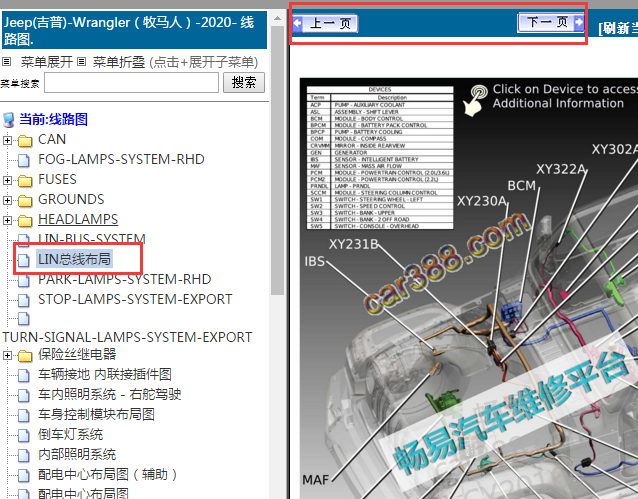Open 车身控制模块布局图 entry

(96, 414)
